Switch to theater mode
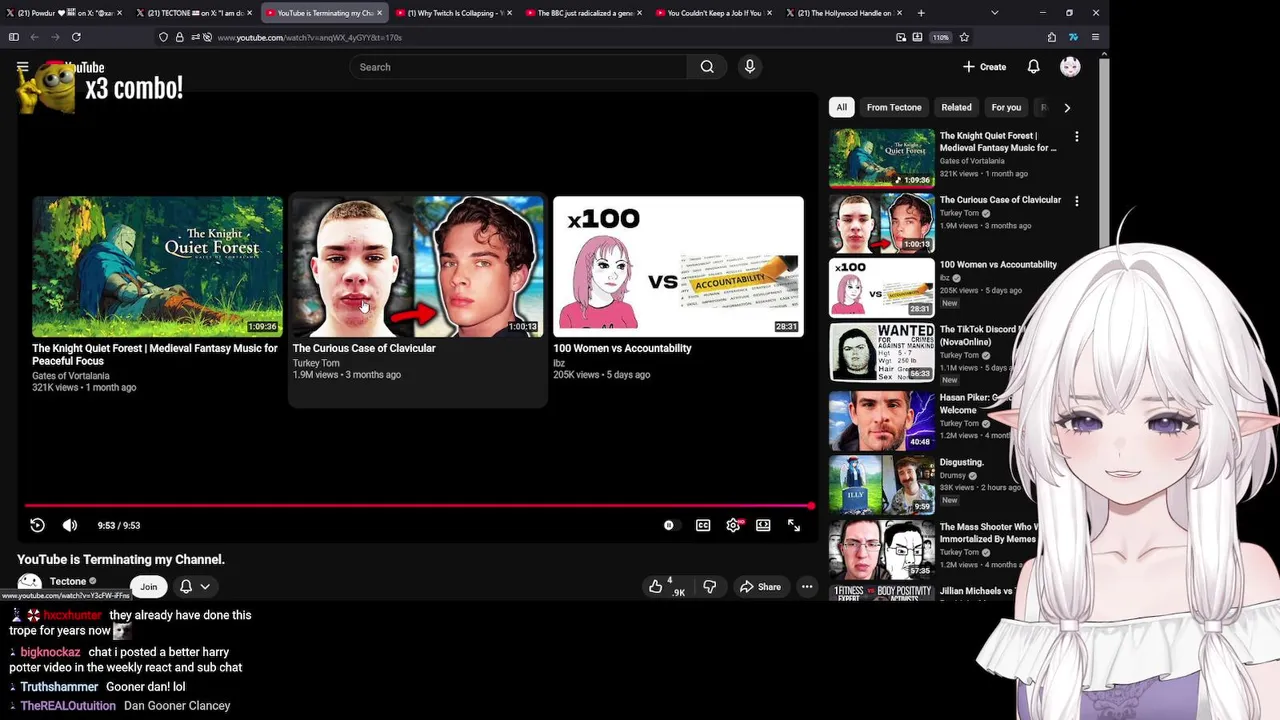Viewport: 1280px width, 720px height. pos(763,525)
